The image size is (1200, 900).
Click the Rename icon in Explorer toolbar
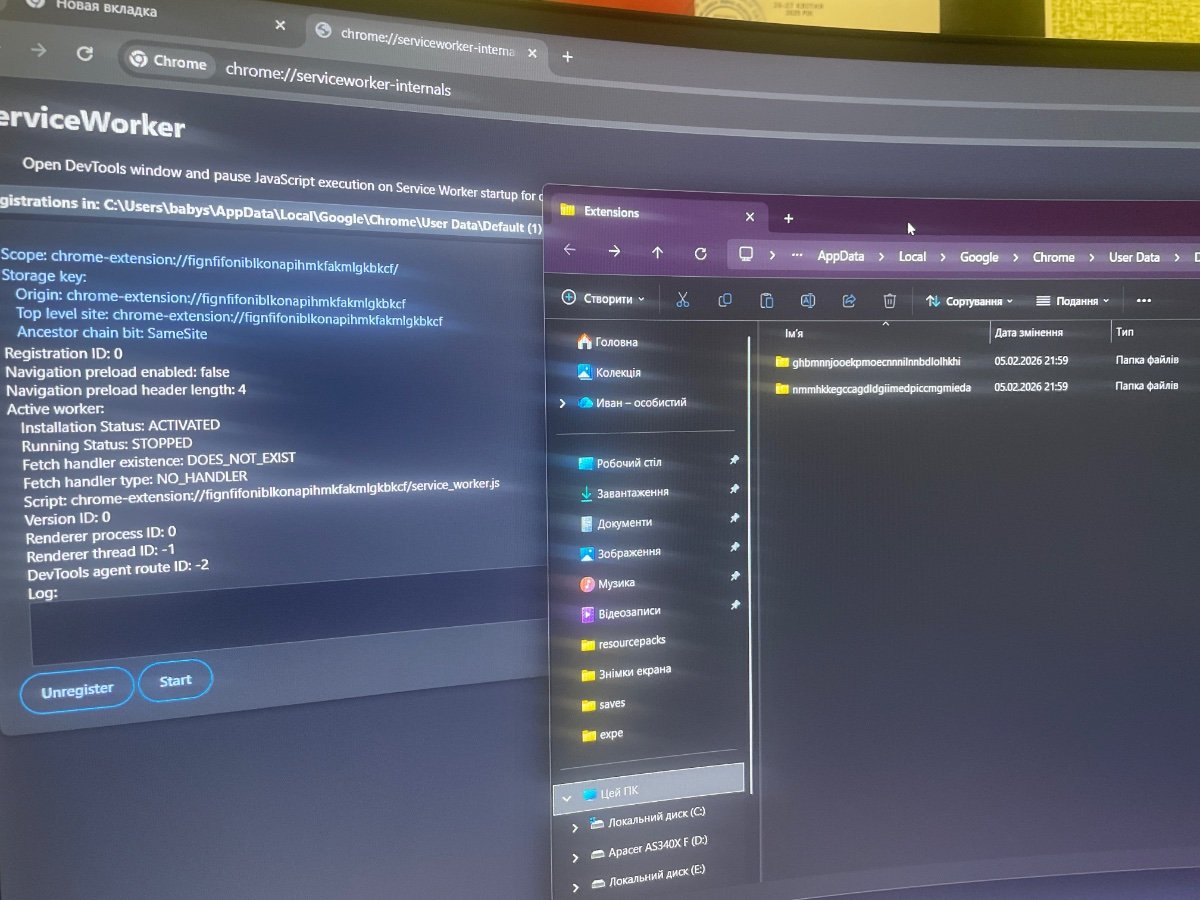tap(808, 301)
